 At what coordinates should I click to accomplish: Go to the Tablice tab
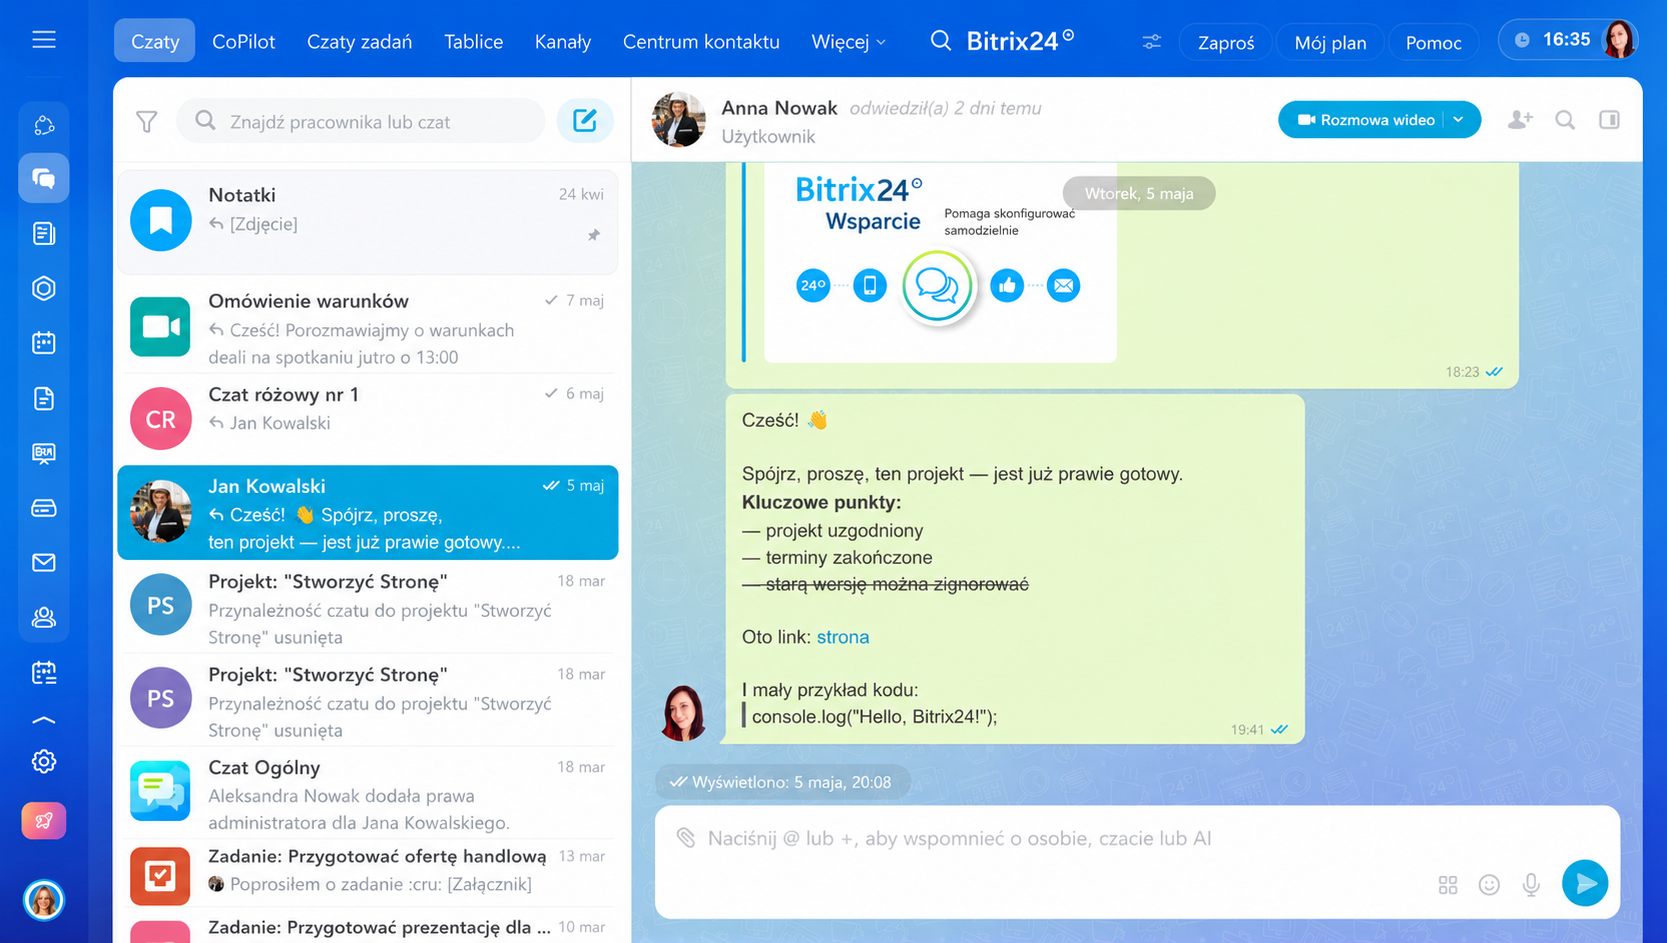pyautogui.click(x=474, y=42)
